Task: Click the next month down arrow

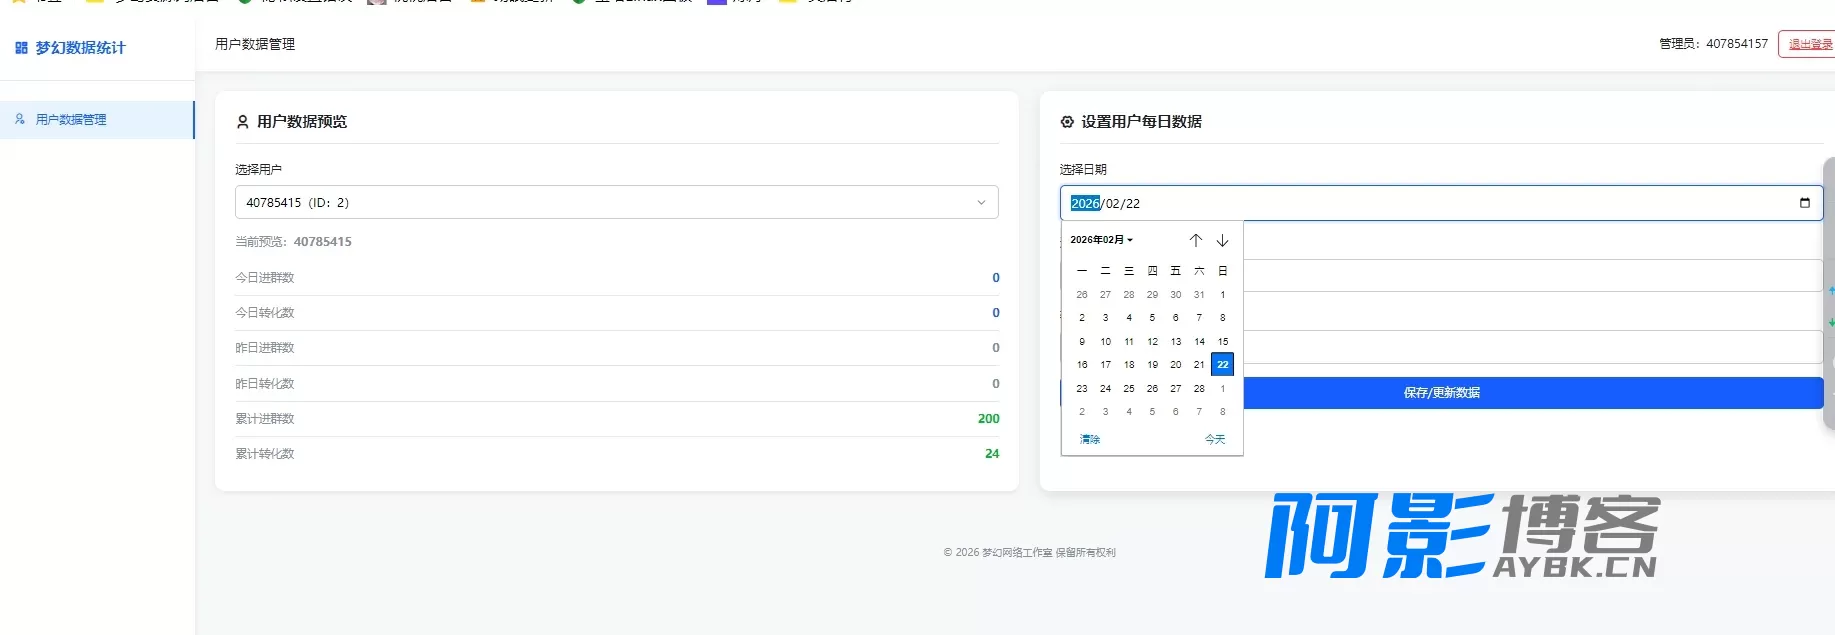Action: coord(1222,240)
